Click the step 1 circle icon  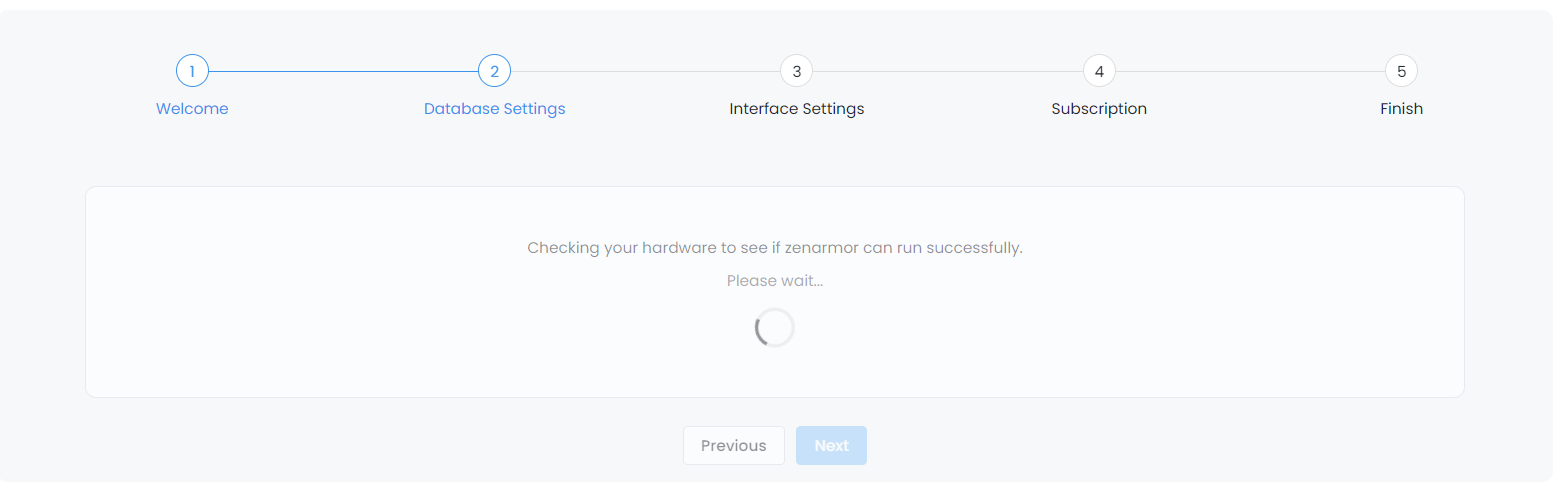tap(192, 71)
